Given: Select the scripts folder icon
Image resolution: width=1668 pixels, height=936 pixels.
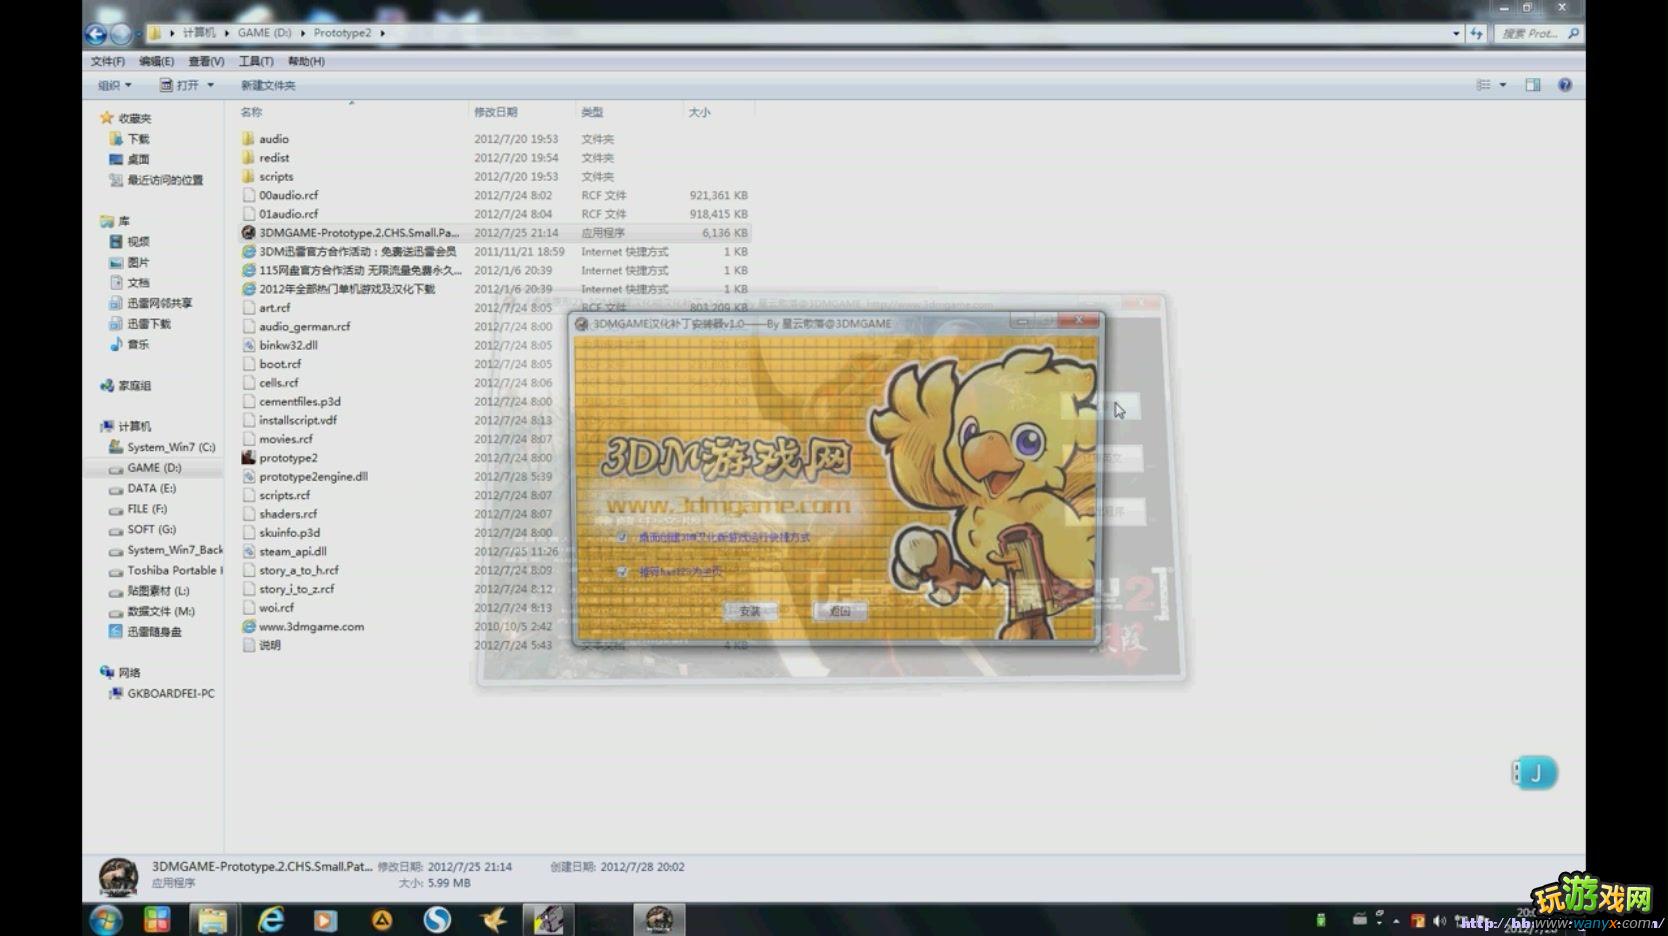Looking at the screenshot, I should 248,177.
